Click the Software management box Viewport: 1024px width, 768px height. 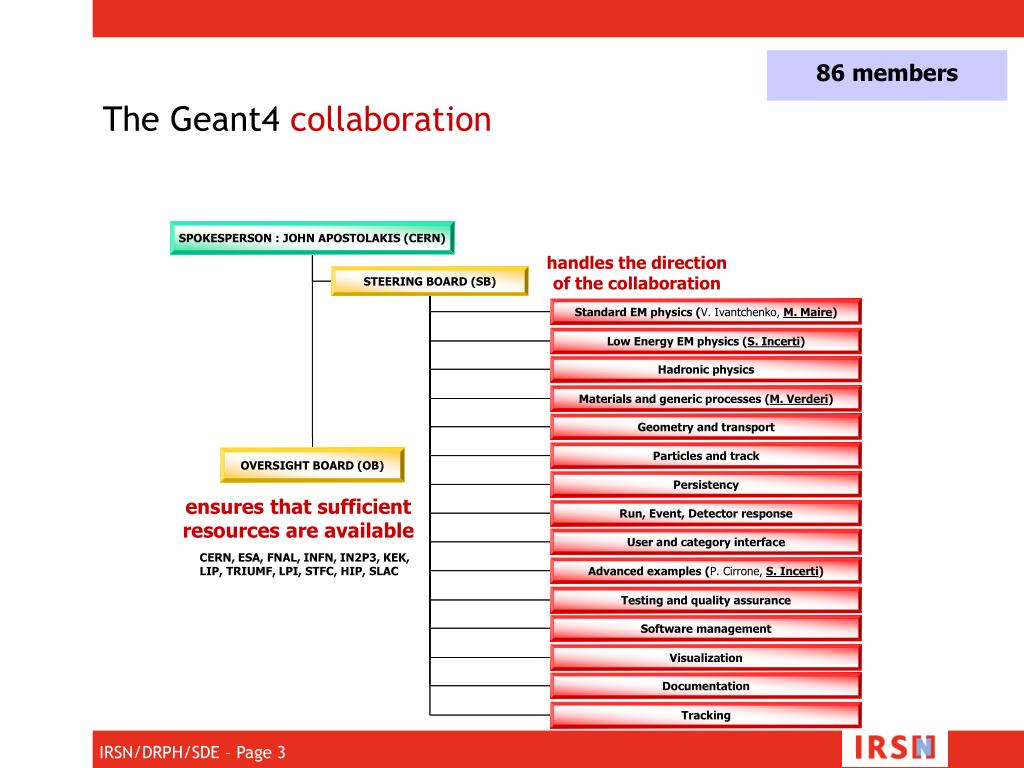706,628
